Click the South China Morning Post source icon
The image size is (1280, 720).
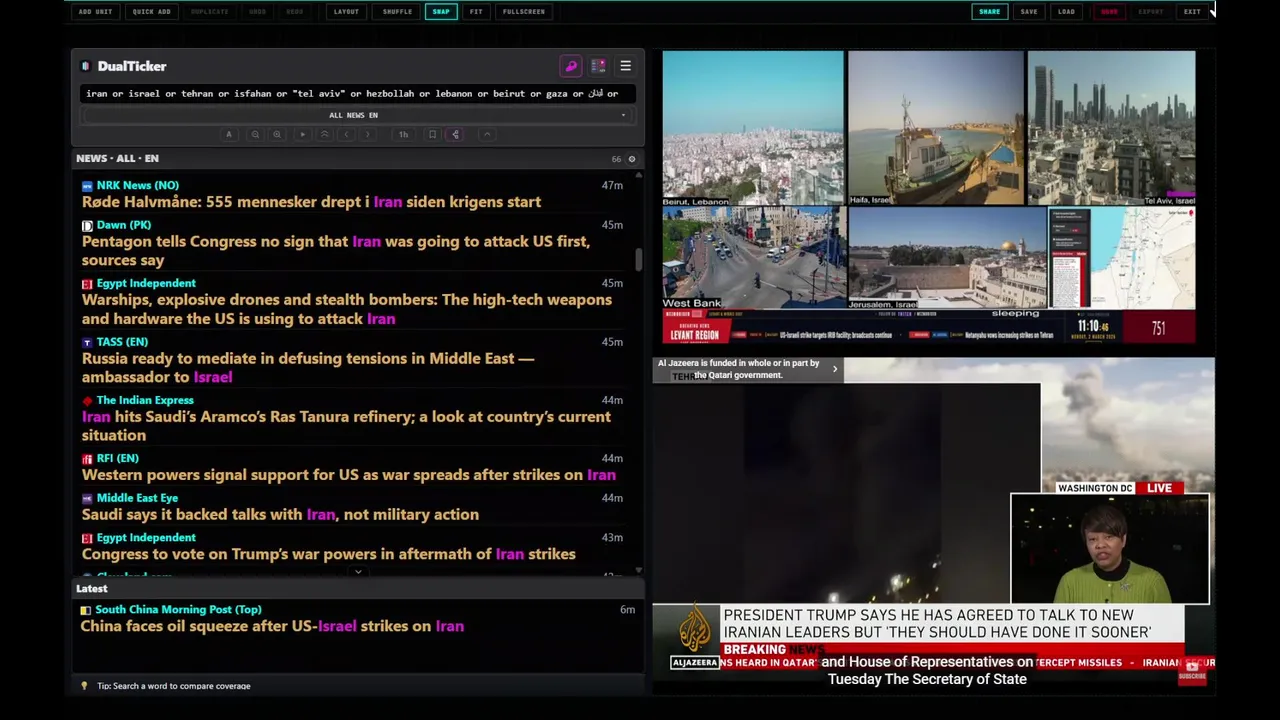[x=86, y=610]
